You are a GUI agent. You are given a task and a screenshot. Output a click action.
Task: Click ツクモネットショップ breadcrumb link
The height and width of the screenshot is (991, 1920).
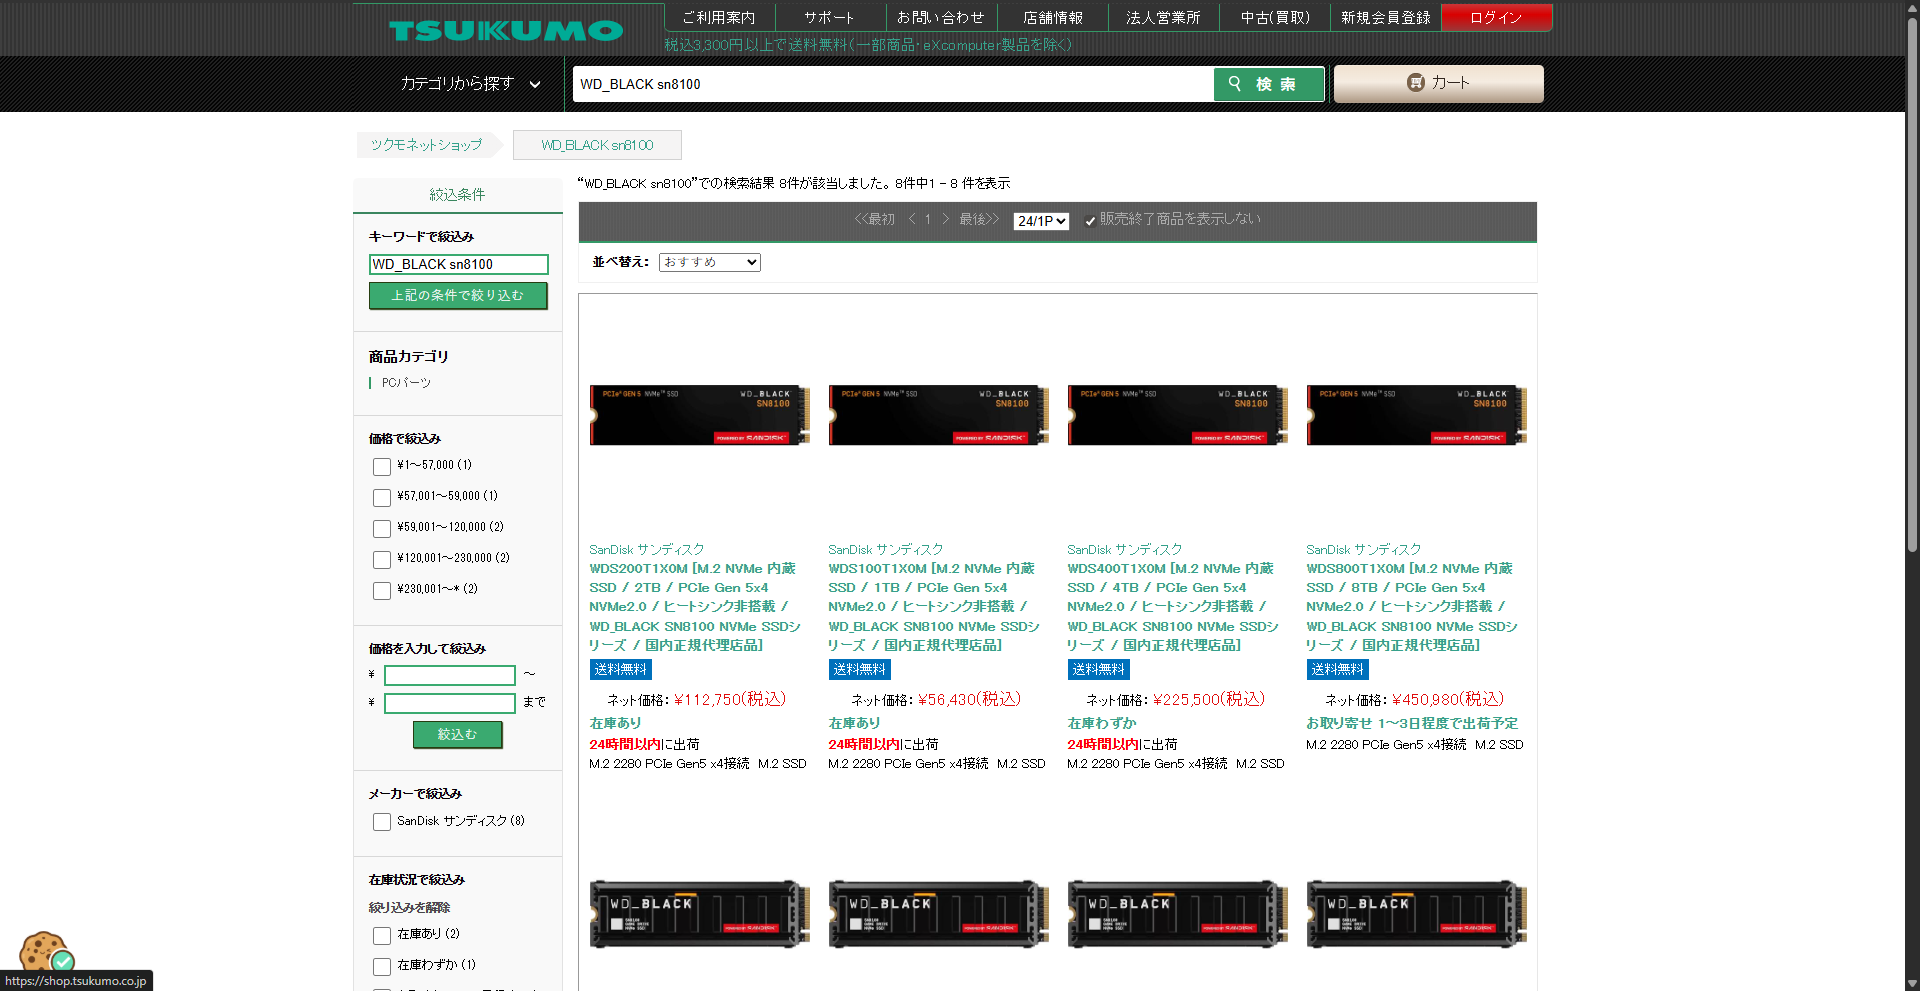click(x=427, y=145)
